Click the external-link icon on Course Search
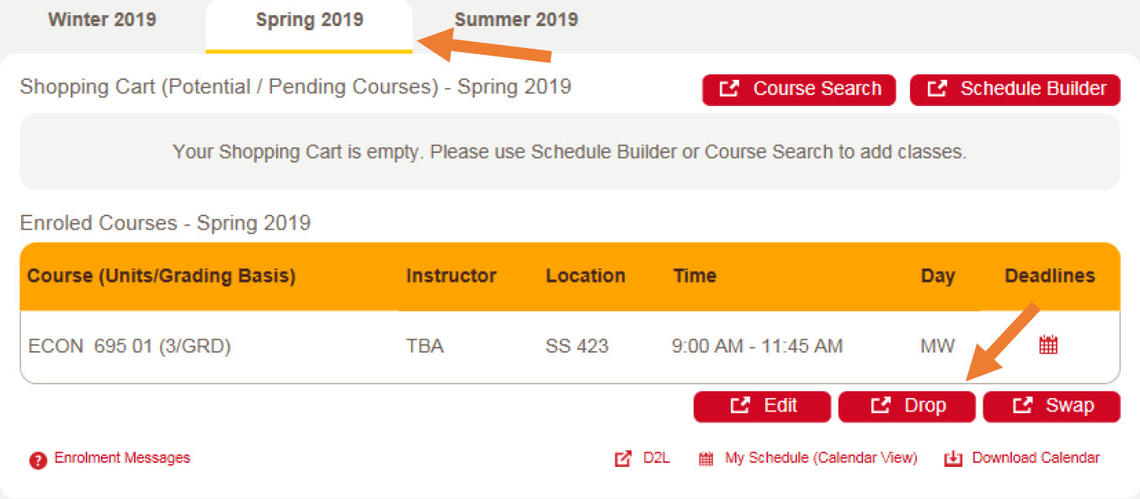Screen dimensions: 1140x499 (x=729, y=89)
